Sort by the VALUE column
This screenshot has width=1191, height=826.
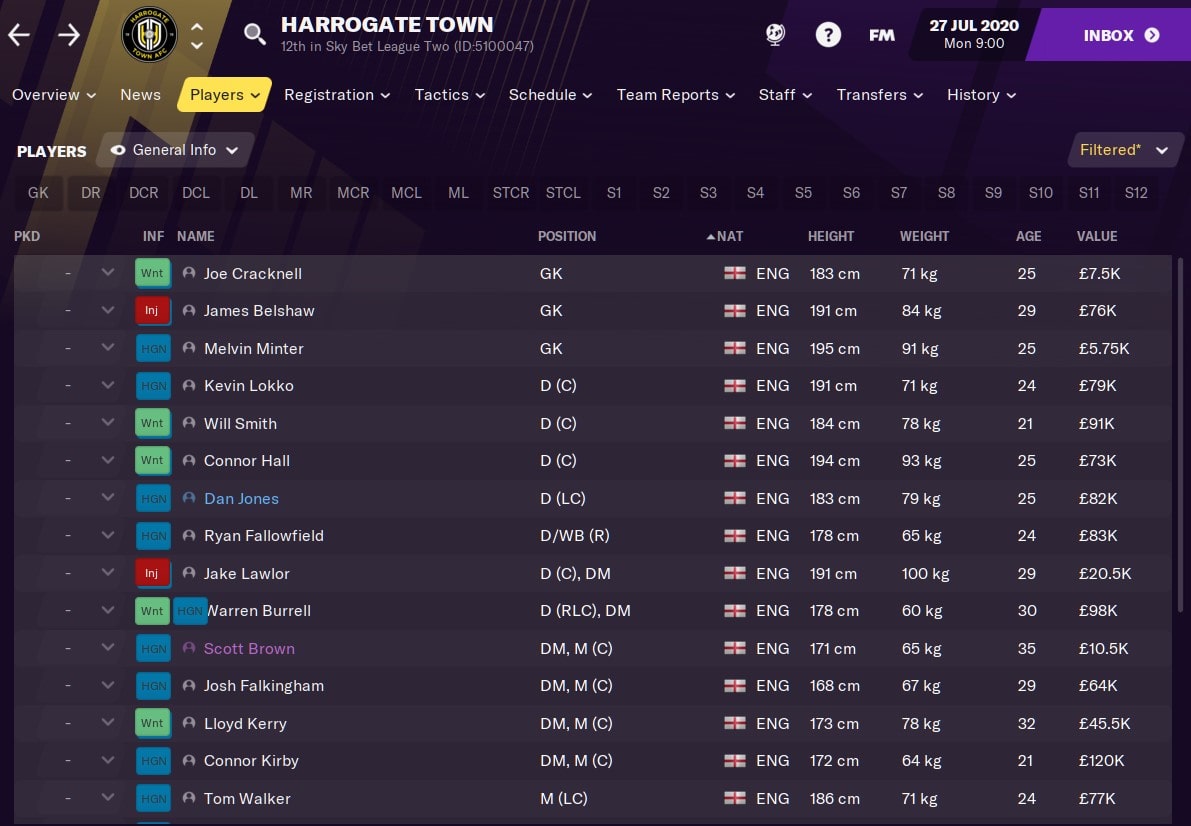pyautogui.click(x=1097, y=236)
